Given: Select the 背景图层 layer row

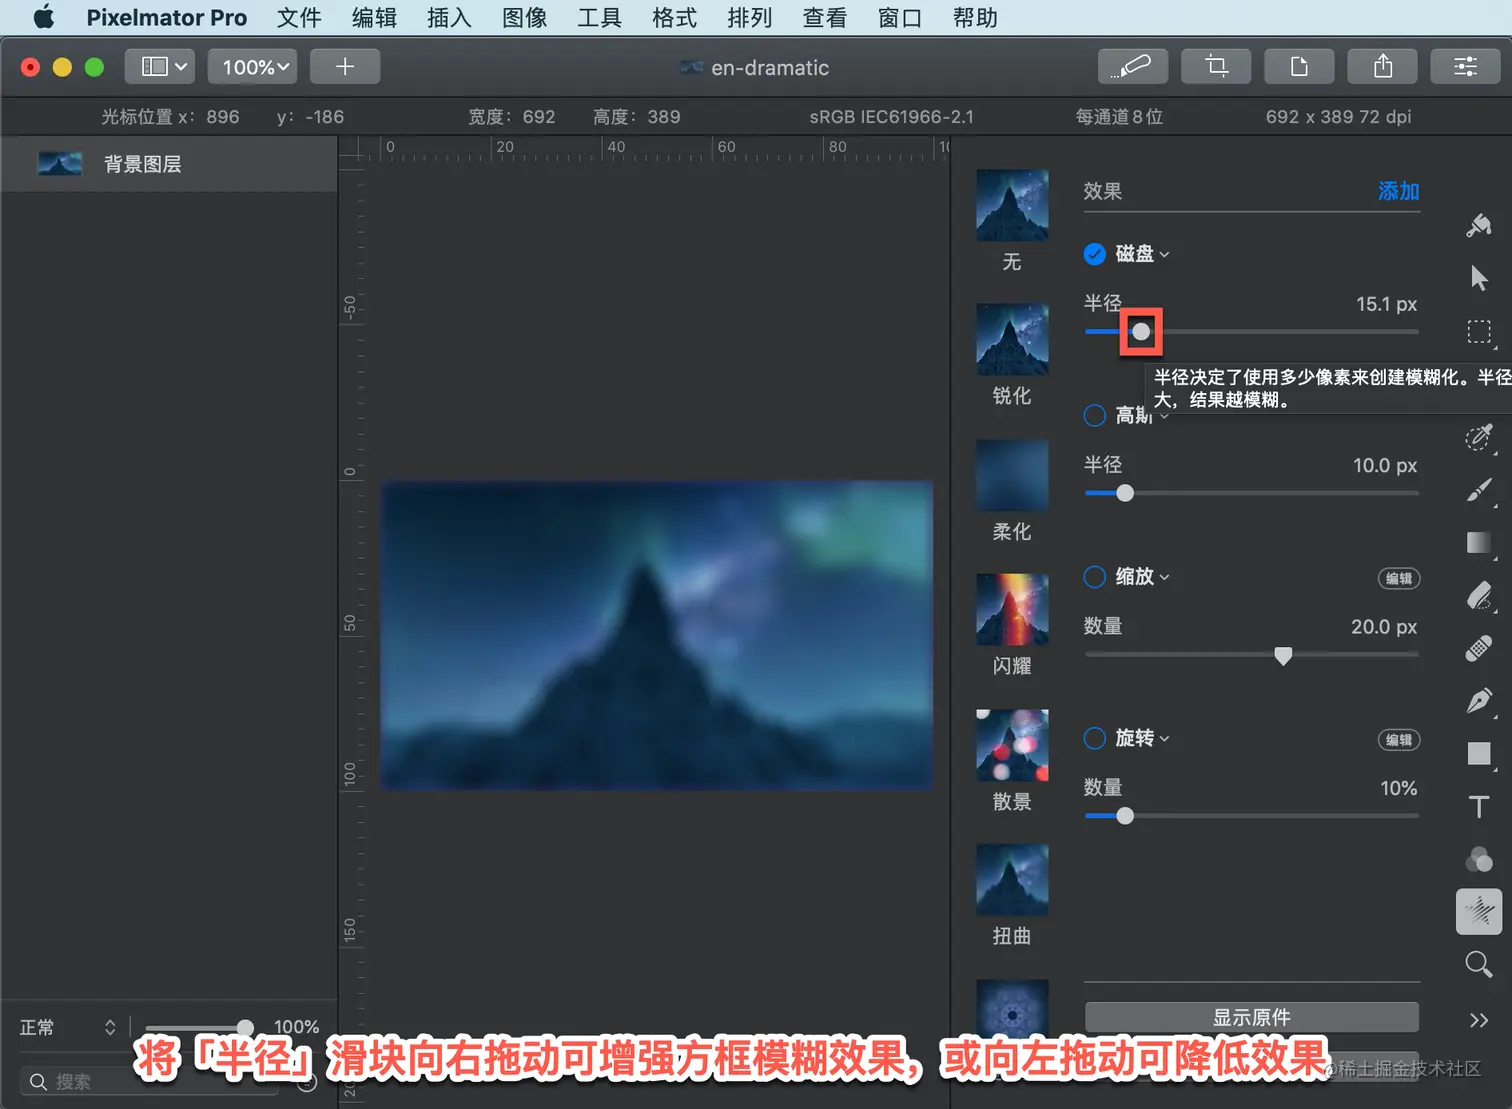Looking at the screenshot, I should coord(169,164).
